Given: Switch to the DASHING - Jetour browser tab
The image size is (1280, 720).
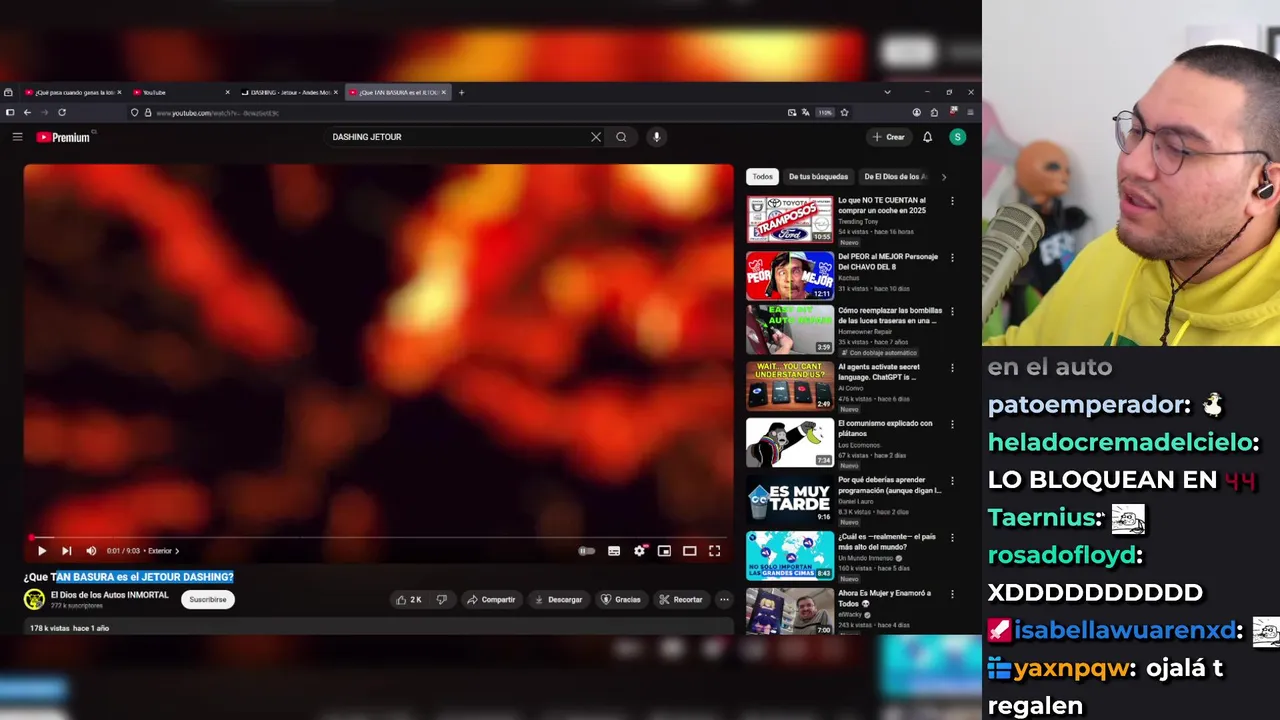Looking at the screenshot, I should click(x=288, y=92).
